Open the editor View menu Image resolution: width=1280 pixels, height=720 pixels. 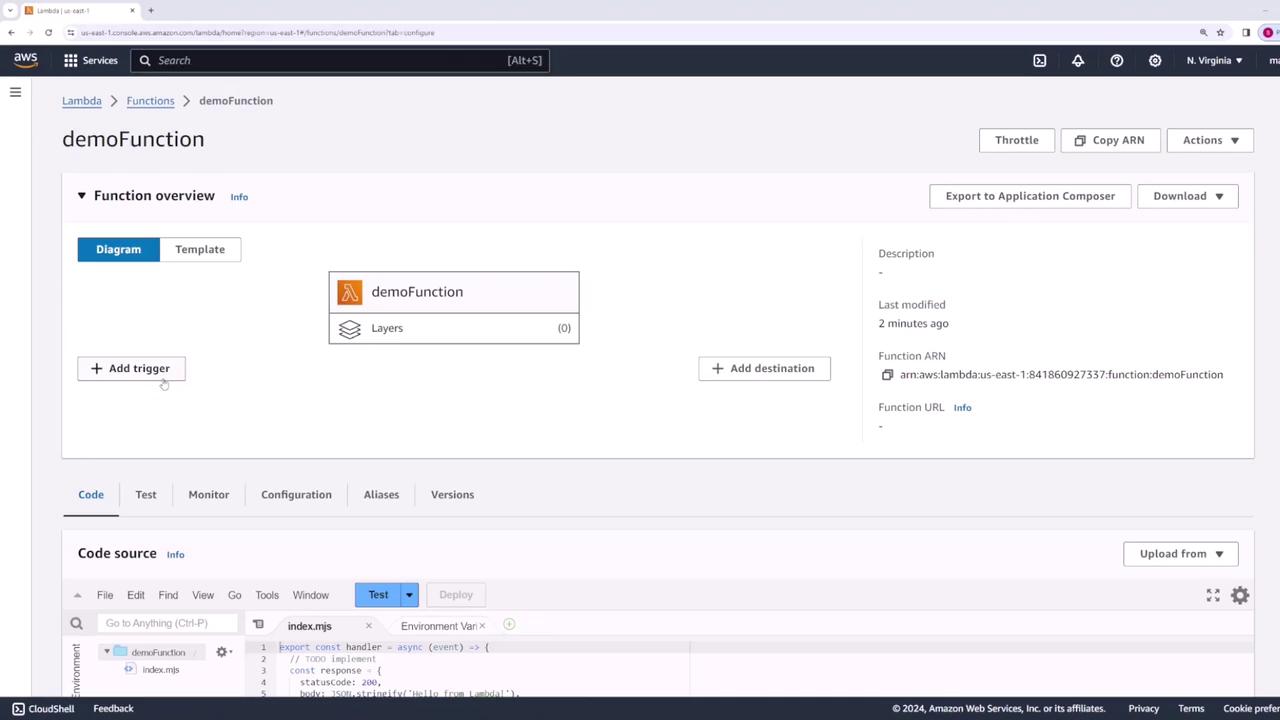point(203,595)
